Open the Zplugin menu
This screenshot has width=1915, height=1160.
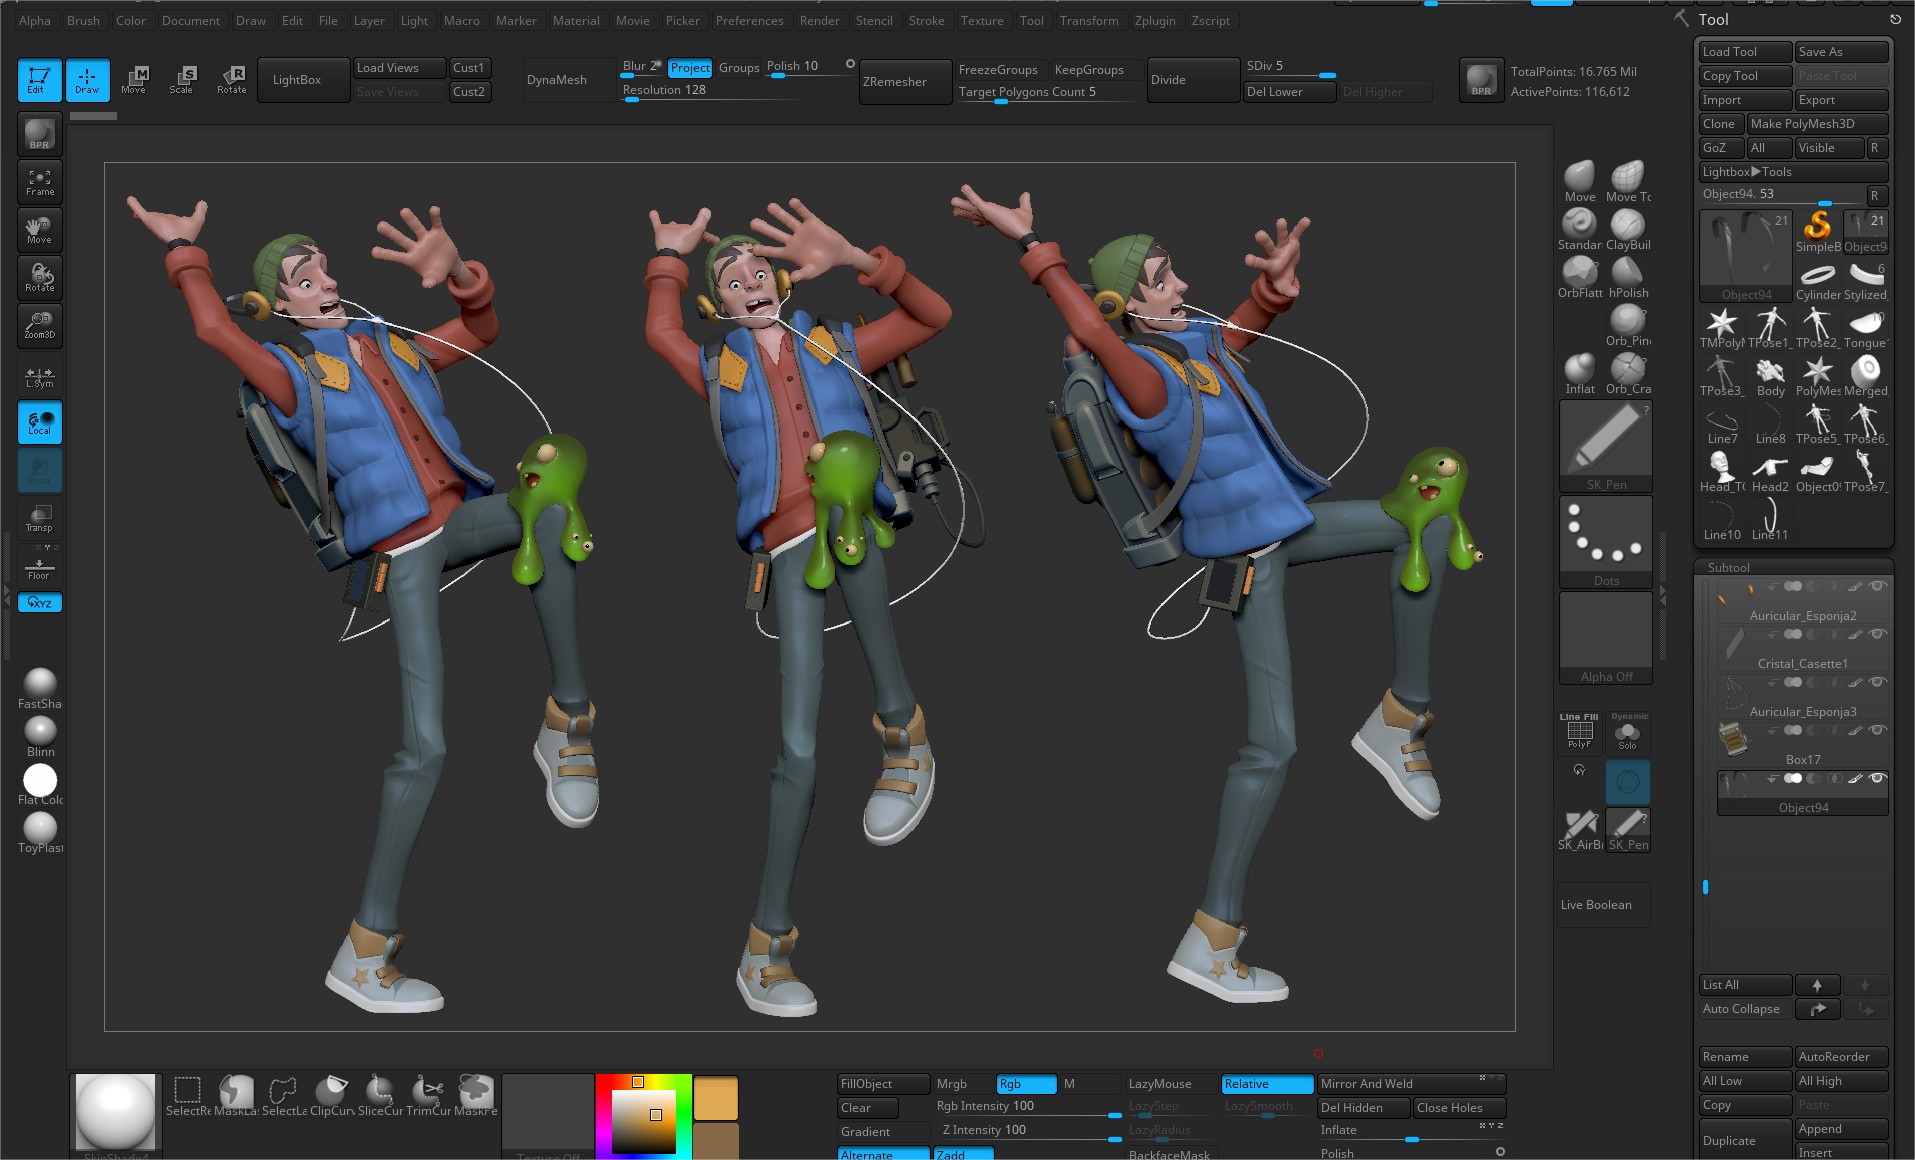coord(1155,20)
